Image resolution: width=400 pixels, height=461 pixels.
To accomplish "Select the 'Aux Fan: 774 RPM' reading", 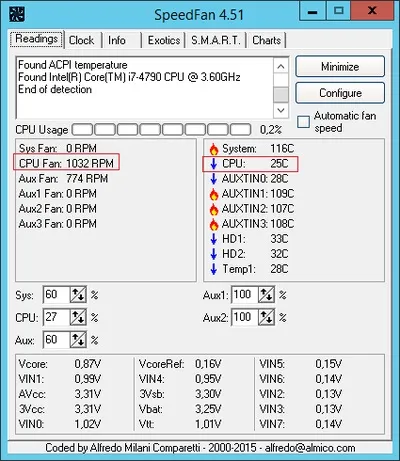I will point(63,179).
